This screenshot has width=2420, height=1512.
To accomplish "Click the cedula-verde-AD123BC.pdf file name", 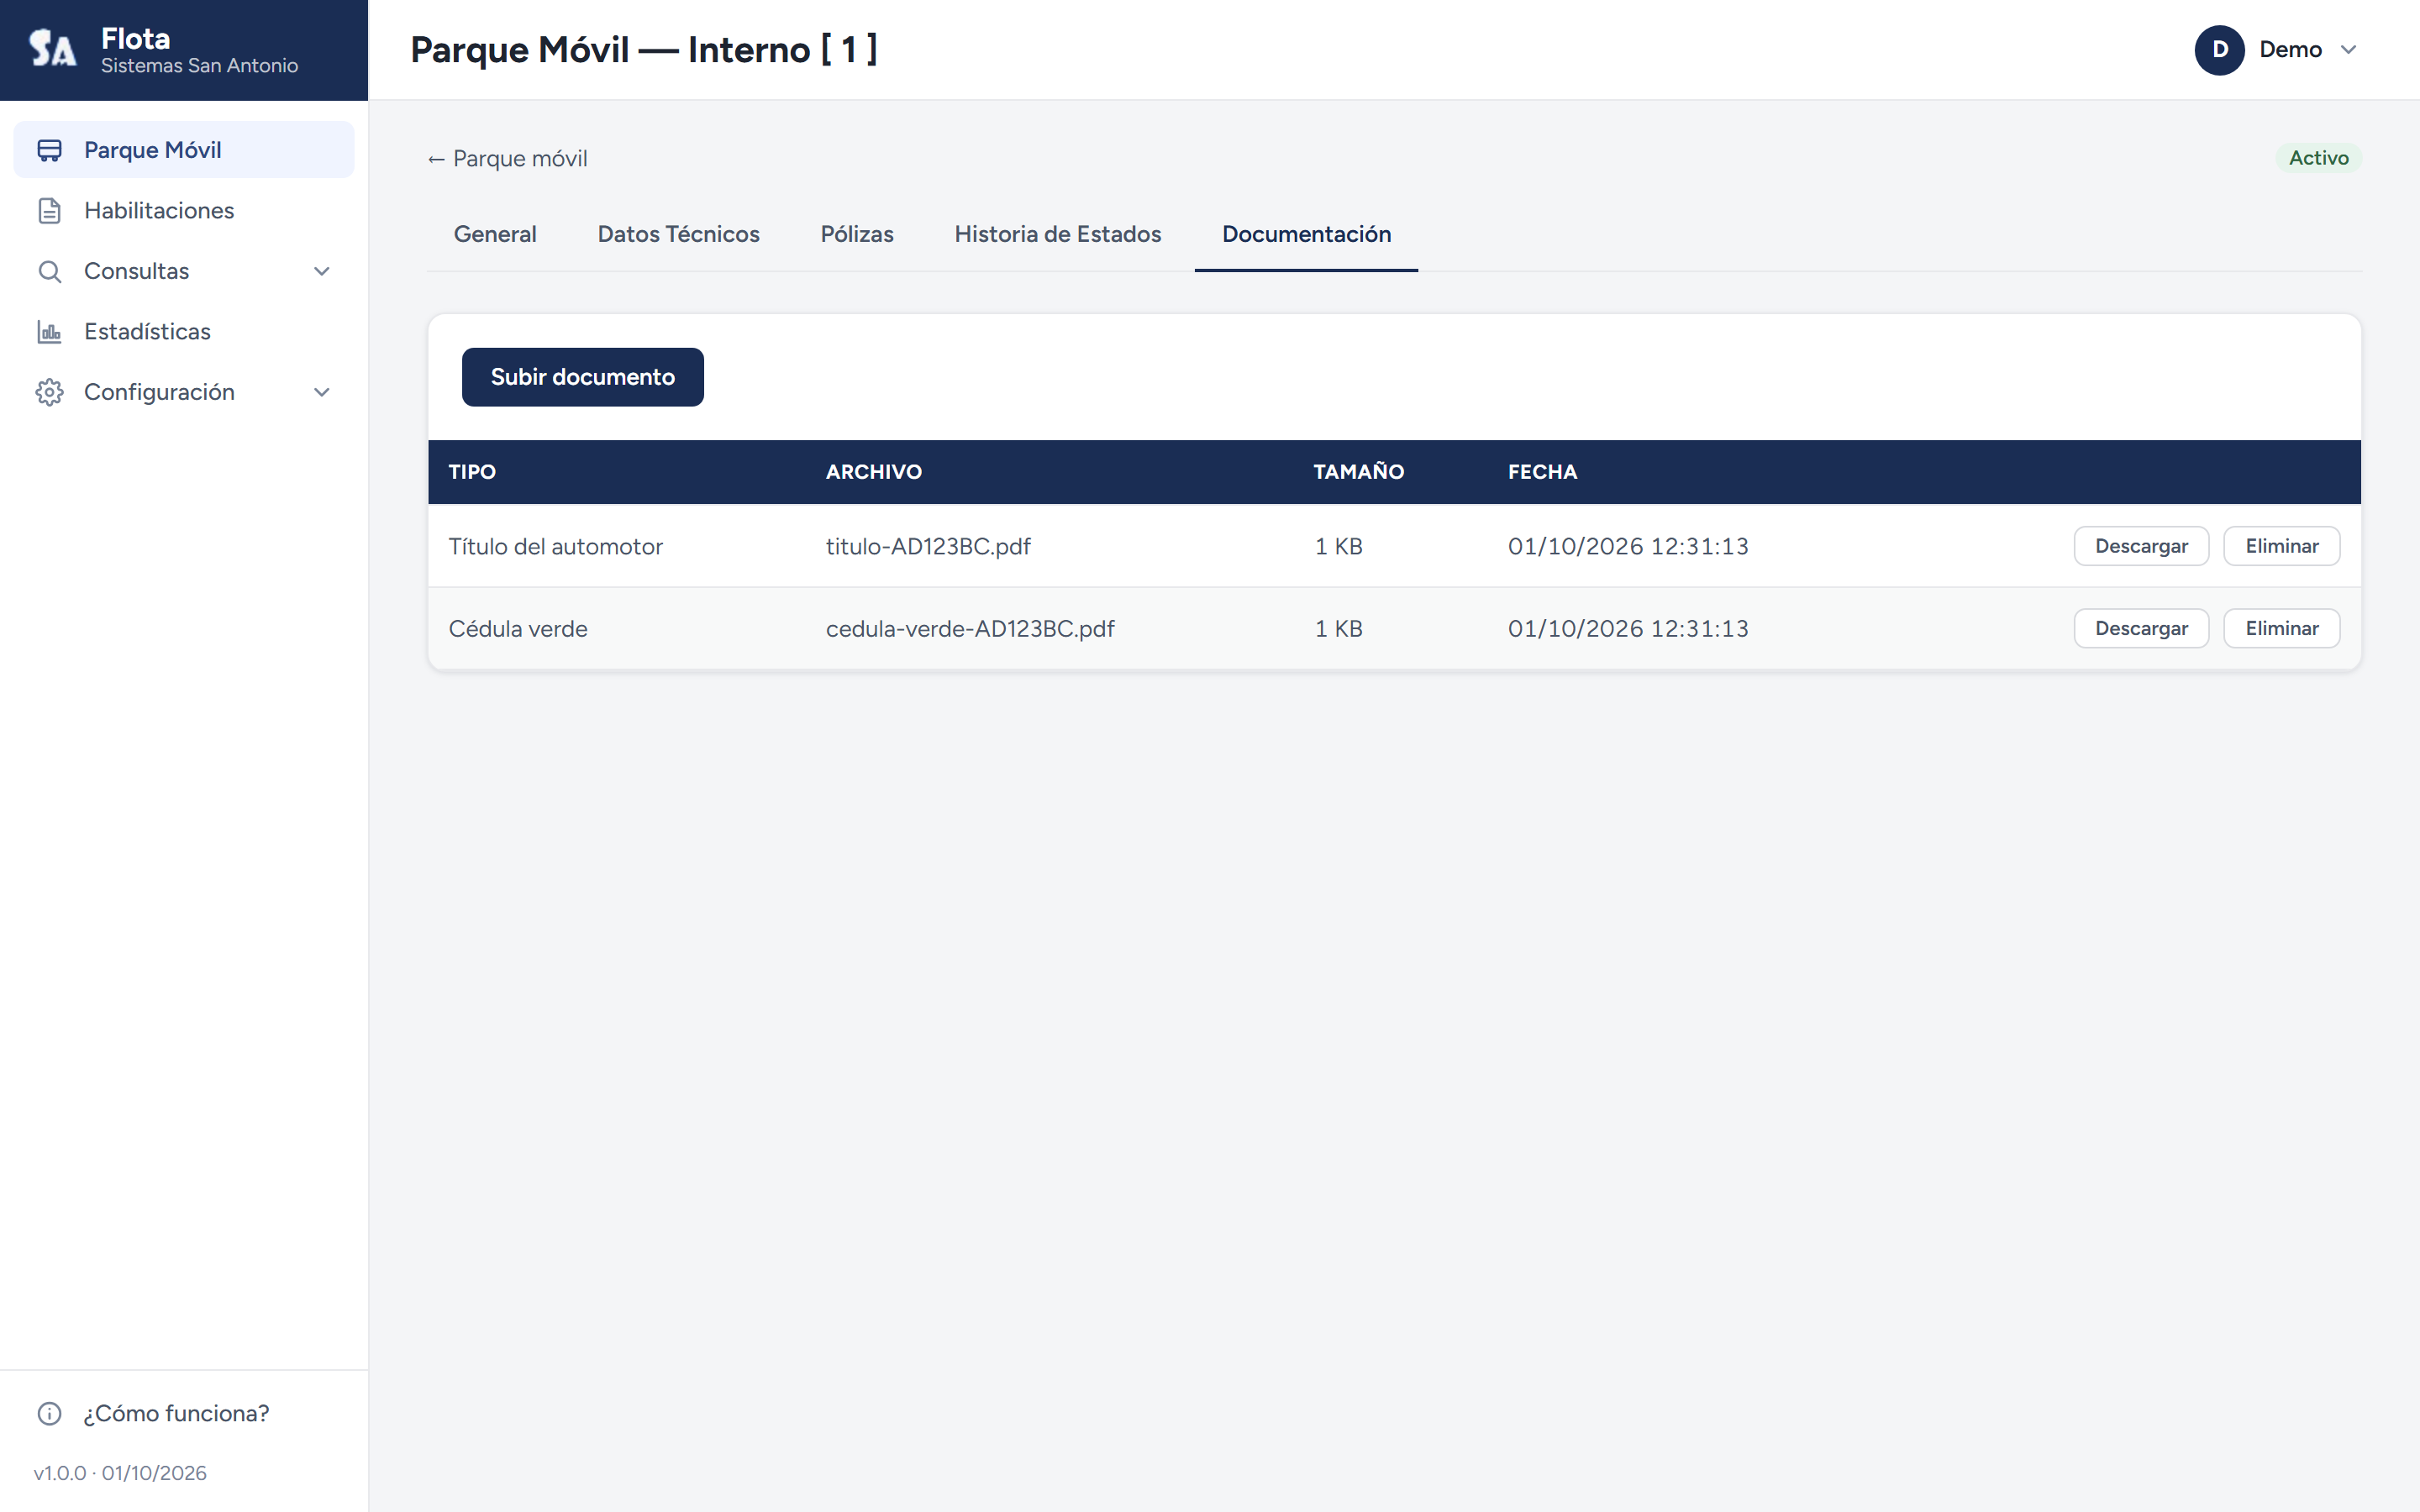I will (x=970, y=628).
